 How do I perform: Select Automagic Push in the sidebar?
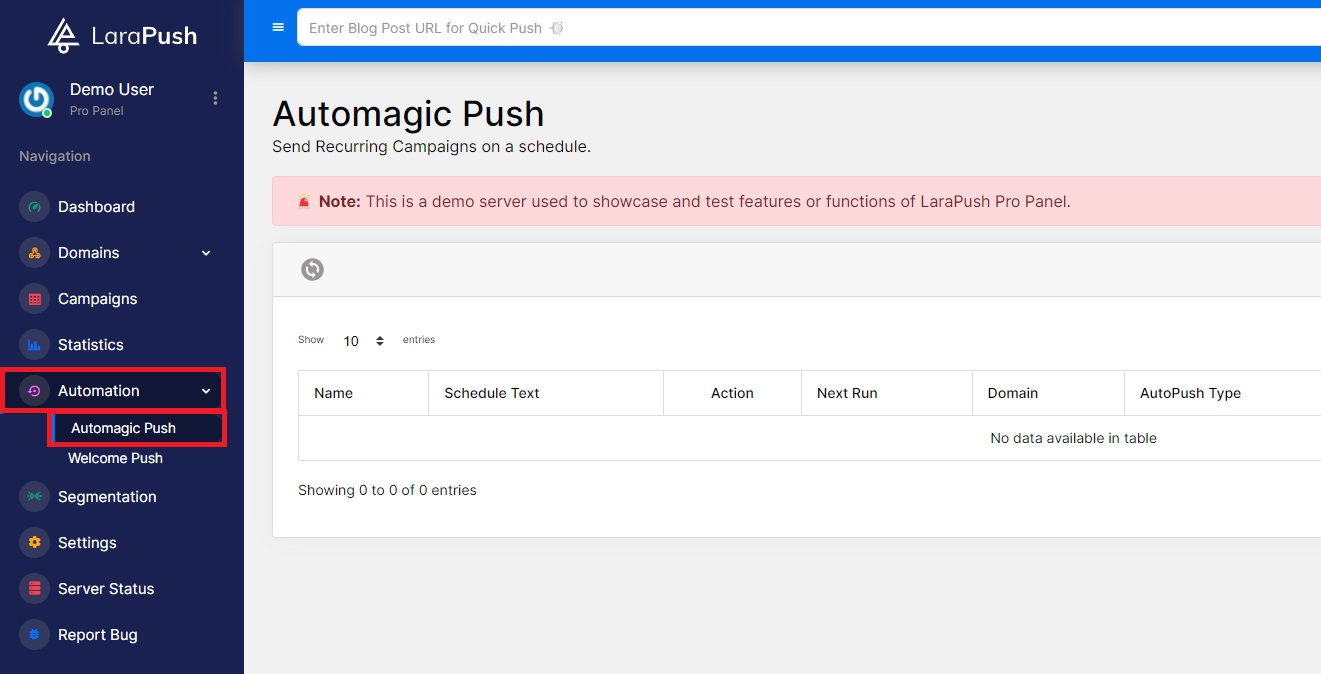123,427
